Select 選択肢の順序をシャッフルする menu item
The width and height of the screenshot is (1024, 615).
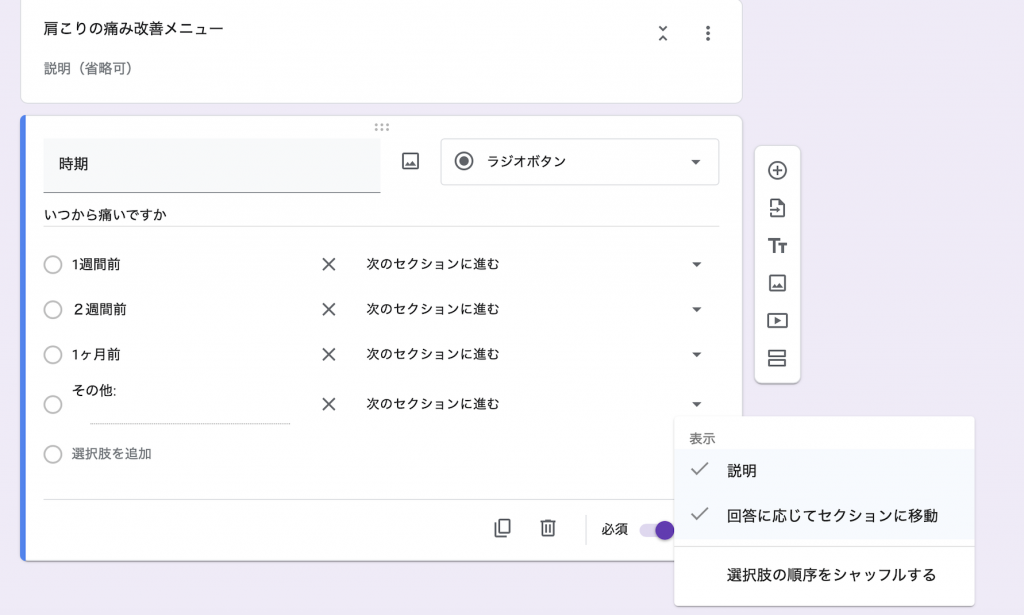coord(830,575)
